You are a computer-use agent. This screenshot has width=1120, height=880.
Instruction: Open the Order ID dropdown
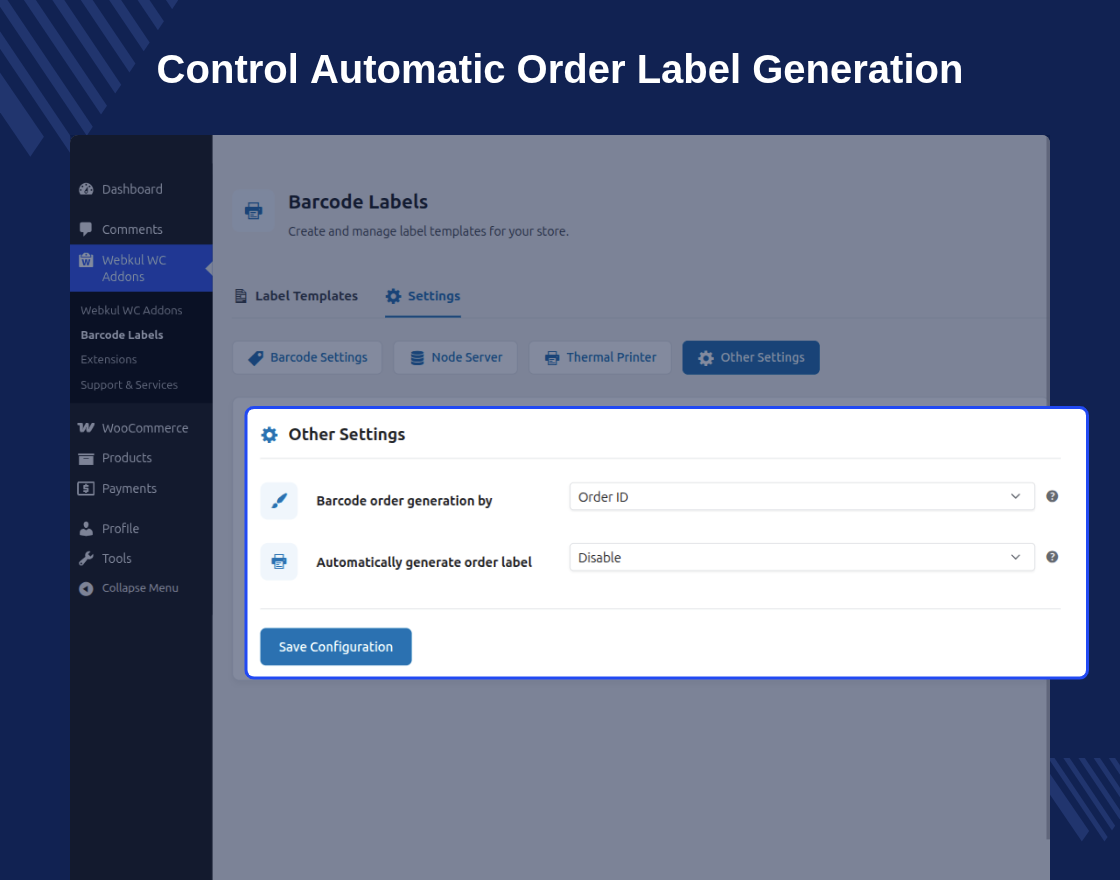[802, 497]
